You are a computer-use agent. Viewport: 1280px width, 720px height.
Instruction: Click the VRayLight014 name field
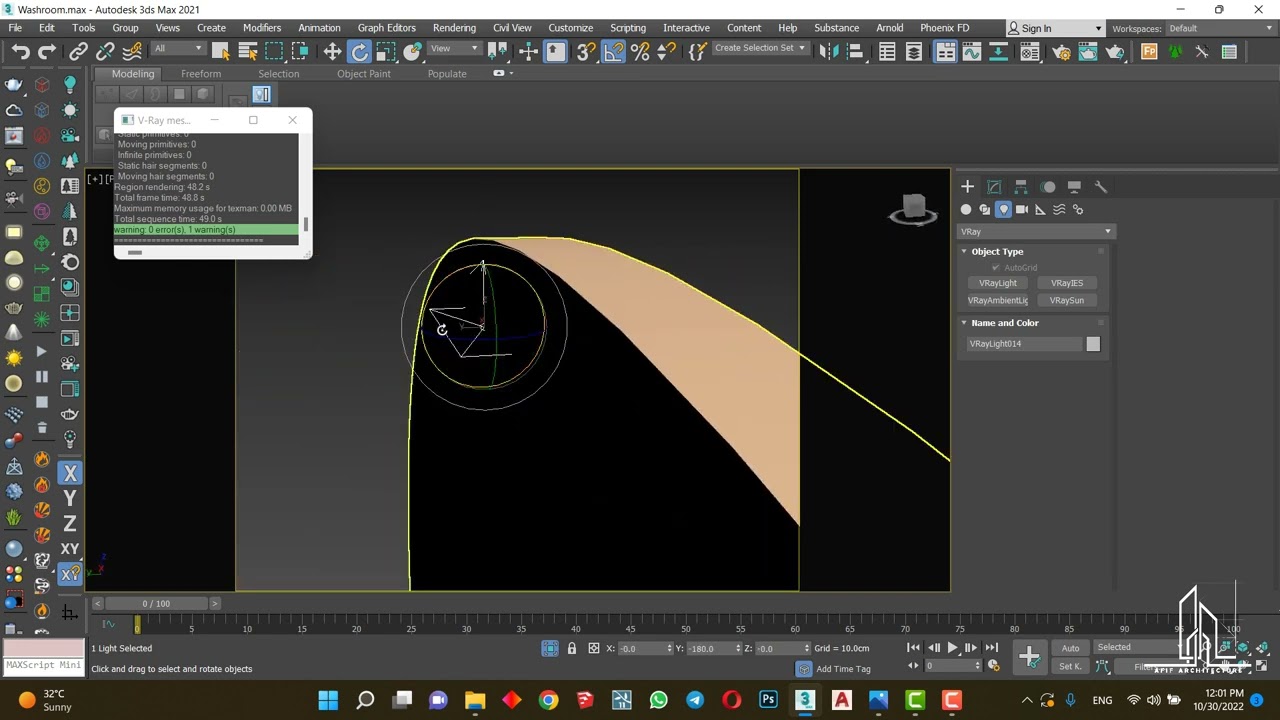coord(1024,344)
